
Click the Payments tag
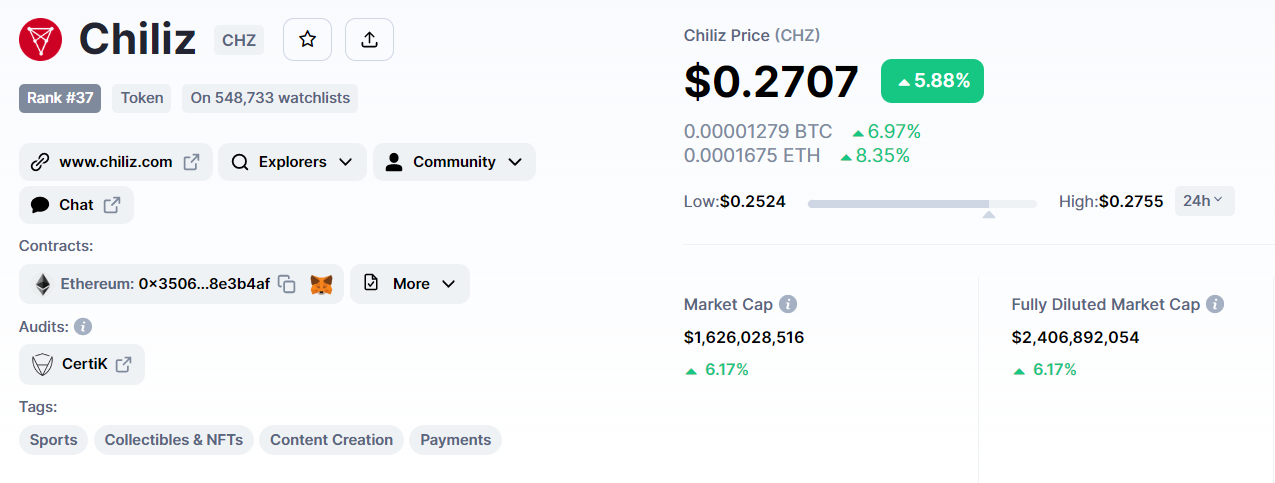point(456,440)
